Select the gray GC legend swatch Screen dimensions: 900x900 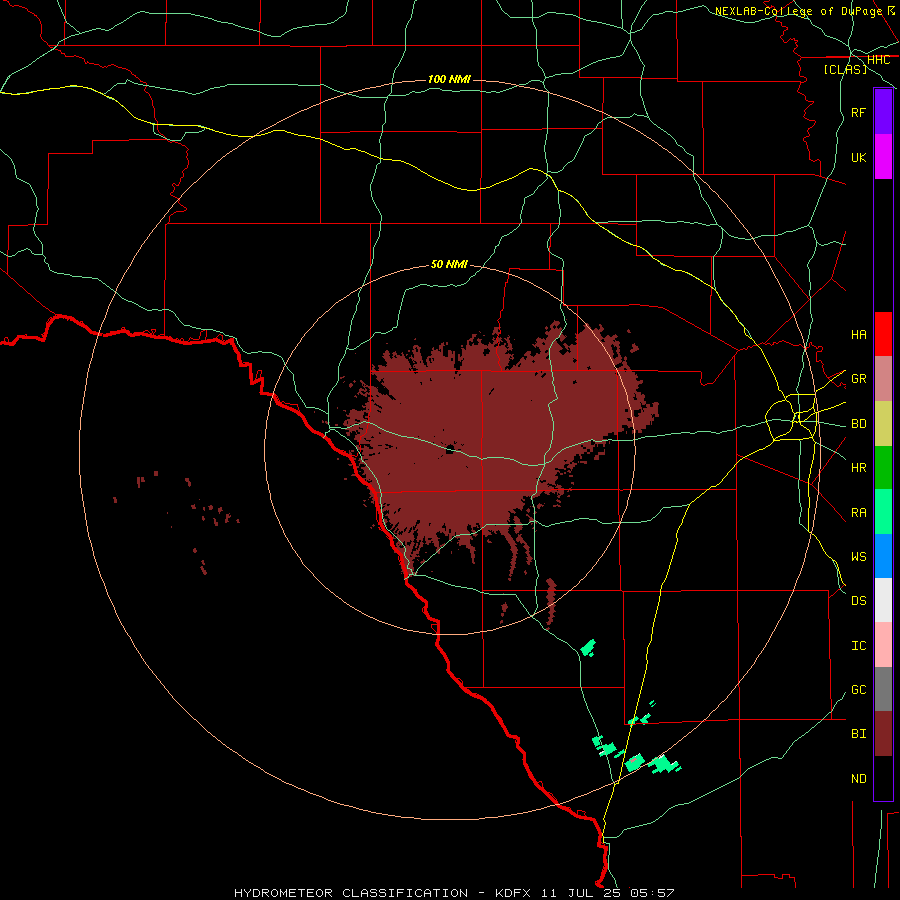click(x=883, y=689)
